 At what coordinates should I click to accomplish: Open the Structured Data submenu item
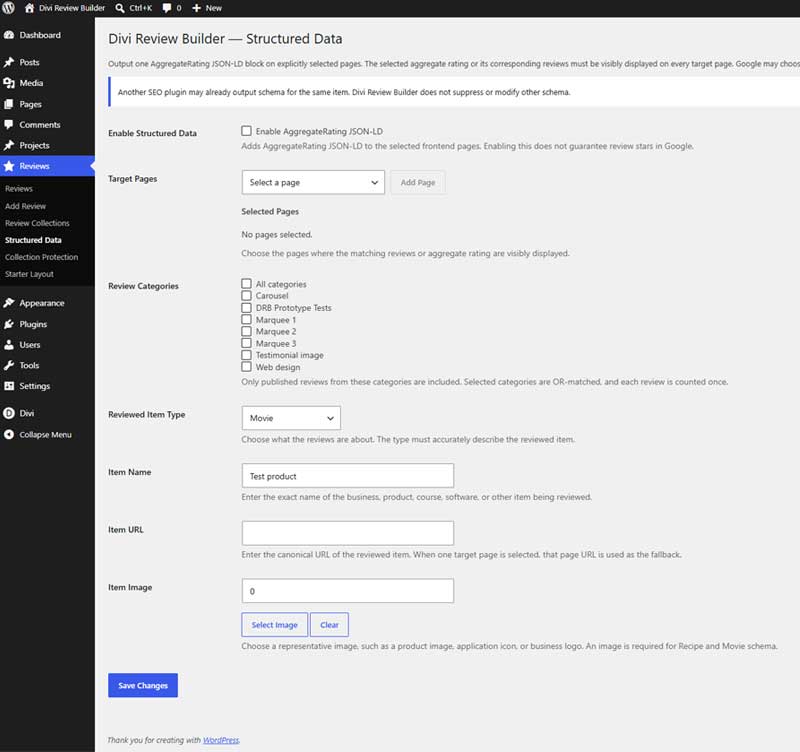coord(33,240)
